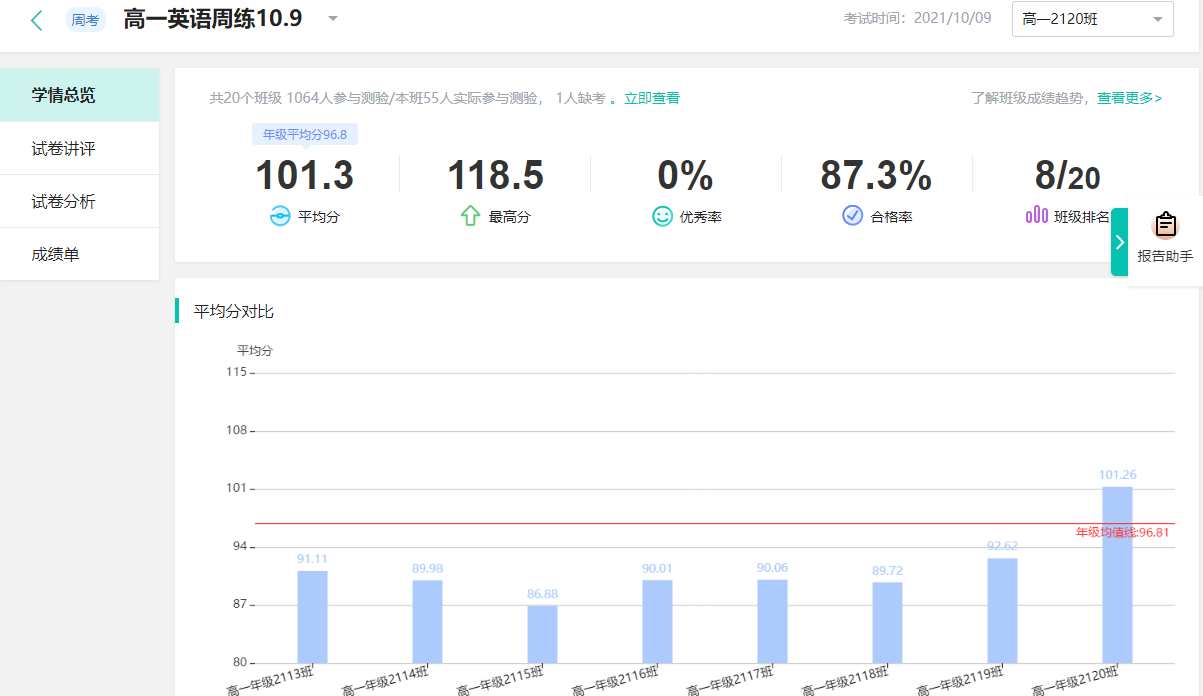Click the 91.11 bar value label

click(312, 559)
